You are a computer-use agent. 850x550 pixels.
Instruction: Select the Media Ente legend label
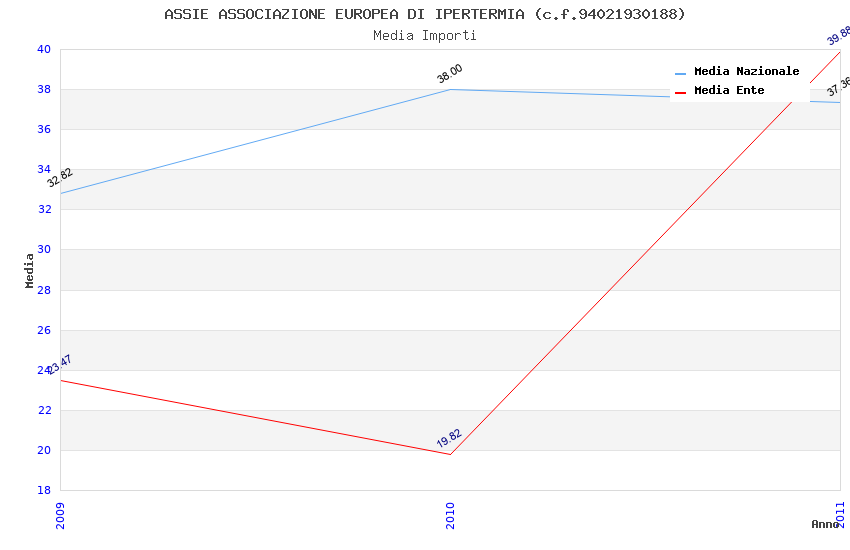point(729,91)
